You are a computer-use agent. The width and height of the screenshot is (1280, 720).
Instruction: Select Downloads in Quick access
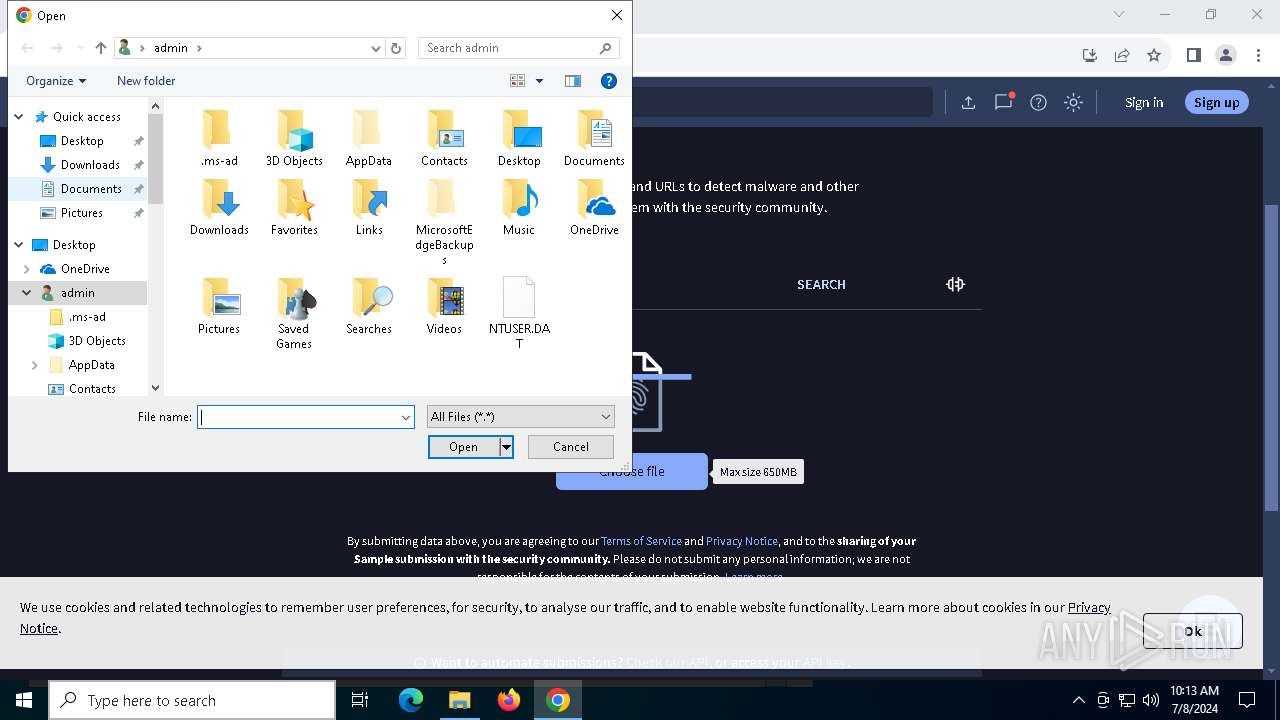click(90, 165)
